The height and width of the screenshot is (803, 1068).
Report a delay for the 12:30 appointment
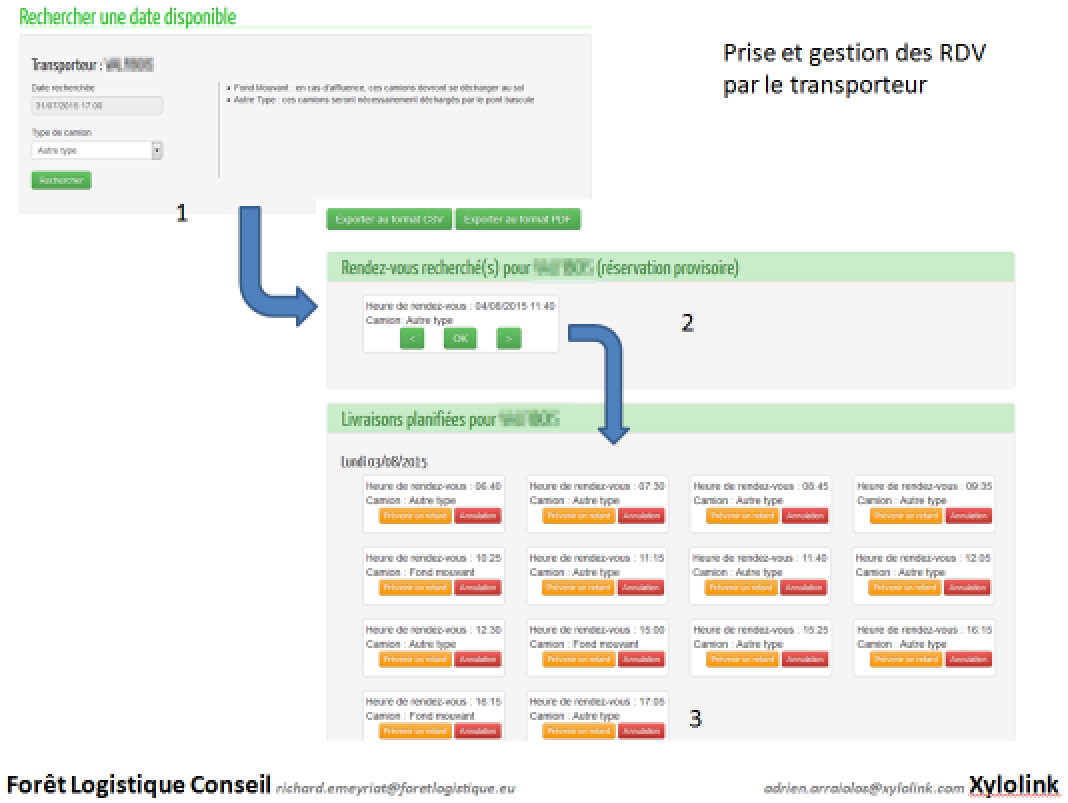[x=415, y=659]
